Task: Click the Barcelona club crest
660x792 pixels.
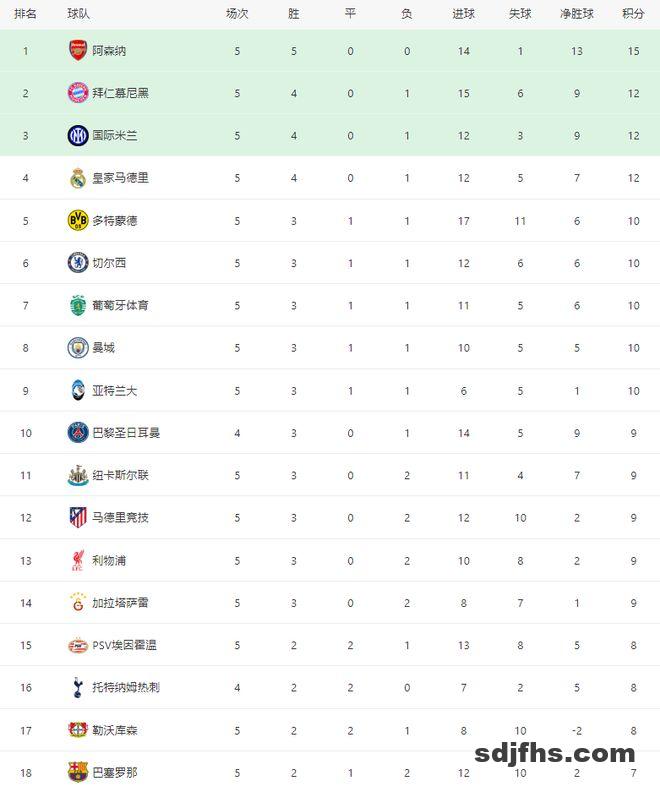Action: tap(78, 772)
